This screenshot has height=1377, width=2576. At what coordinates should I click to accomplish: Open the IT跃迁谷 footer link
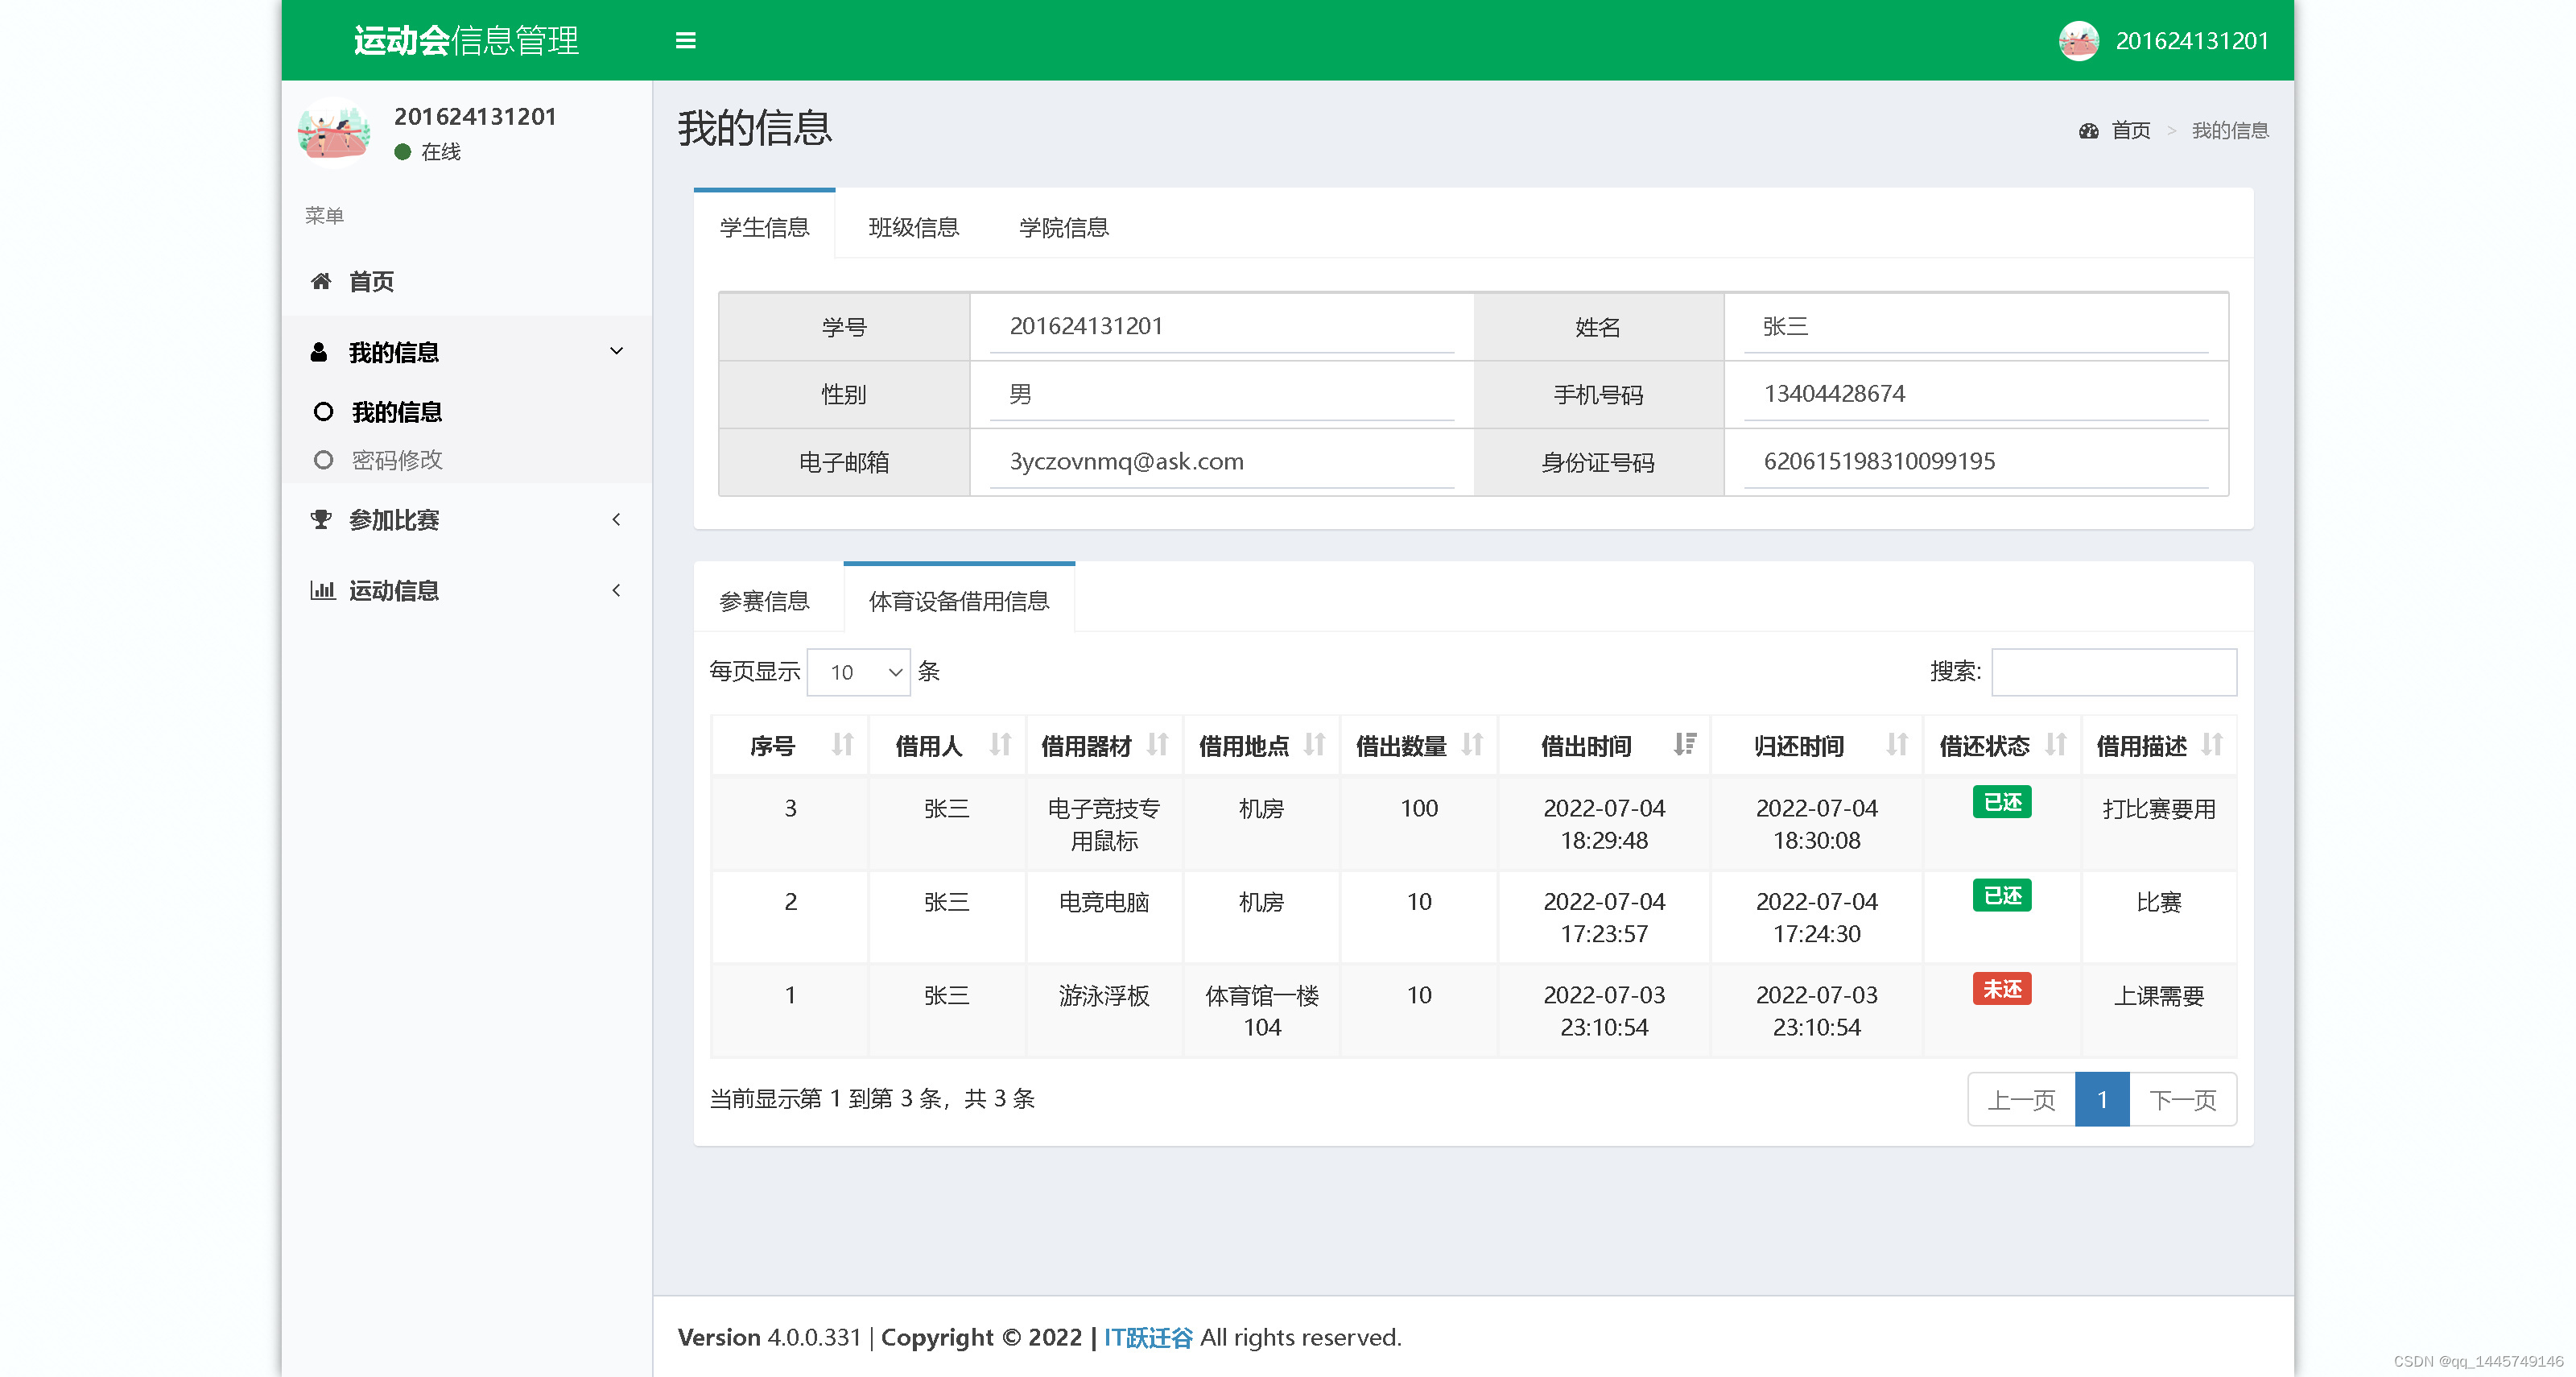pyautogui.click(x=1148, y=1337)
